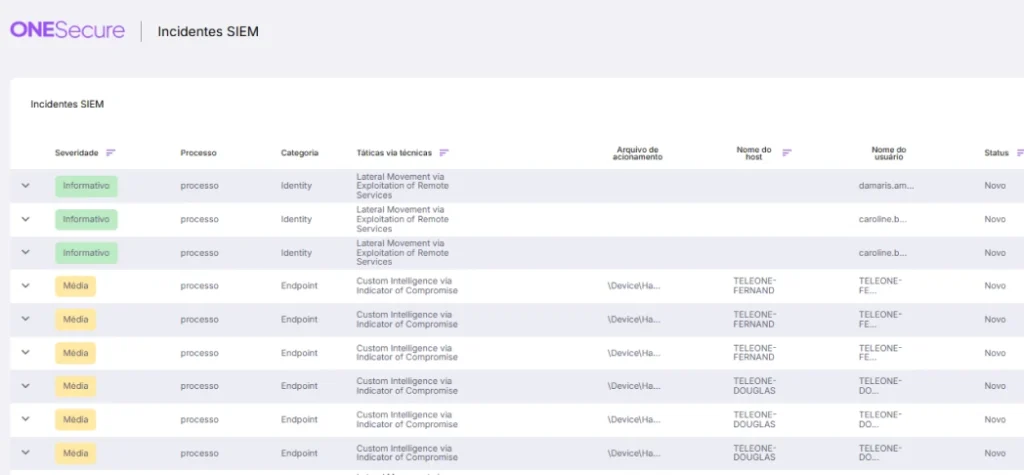Click the Processo column header
The height and width of the screenshot is (475, 1024).
[x=199, y=153]
